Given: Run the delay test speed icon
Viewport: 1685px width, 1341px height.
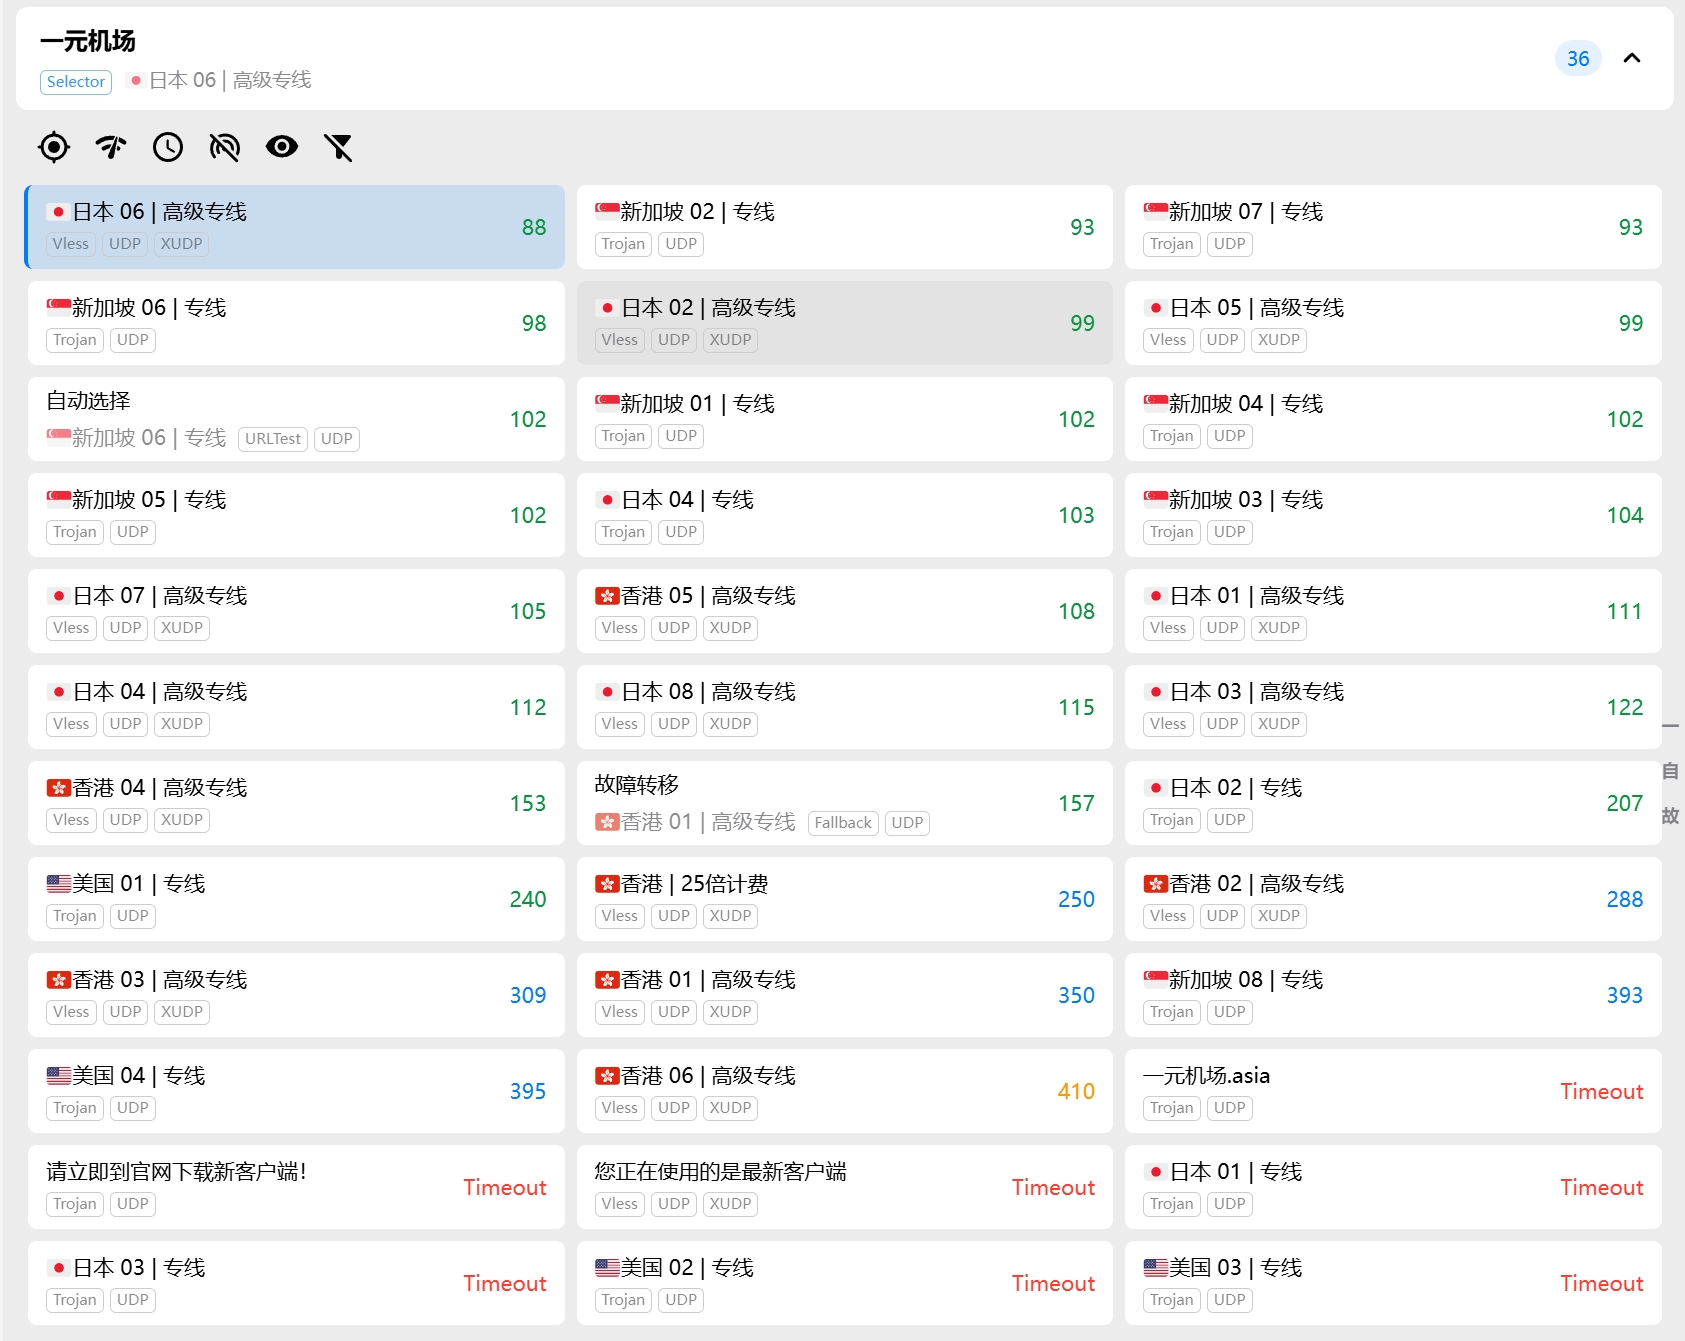Looking at the screenshot, I should click(111, 148).
